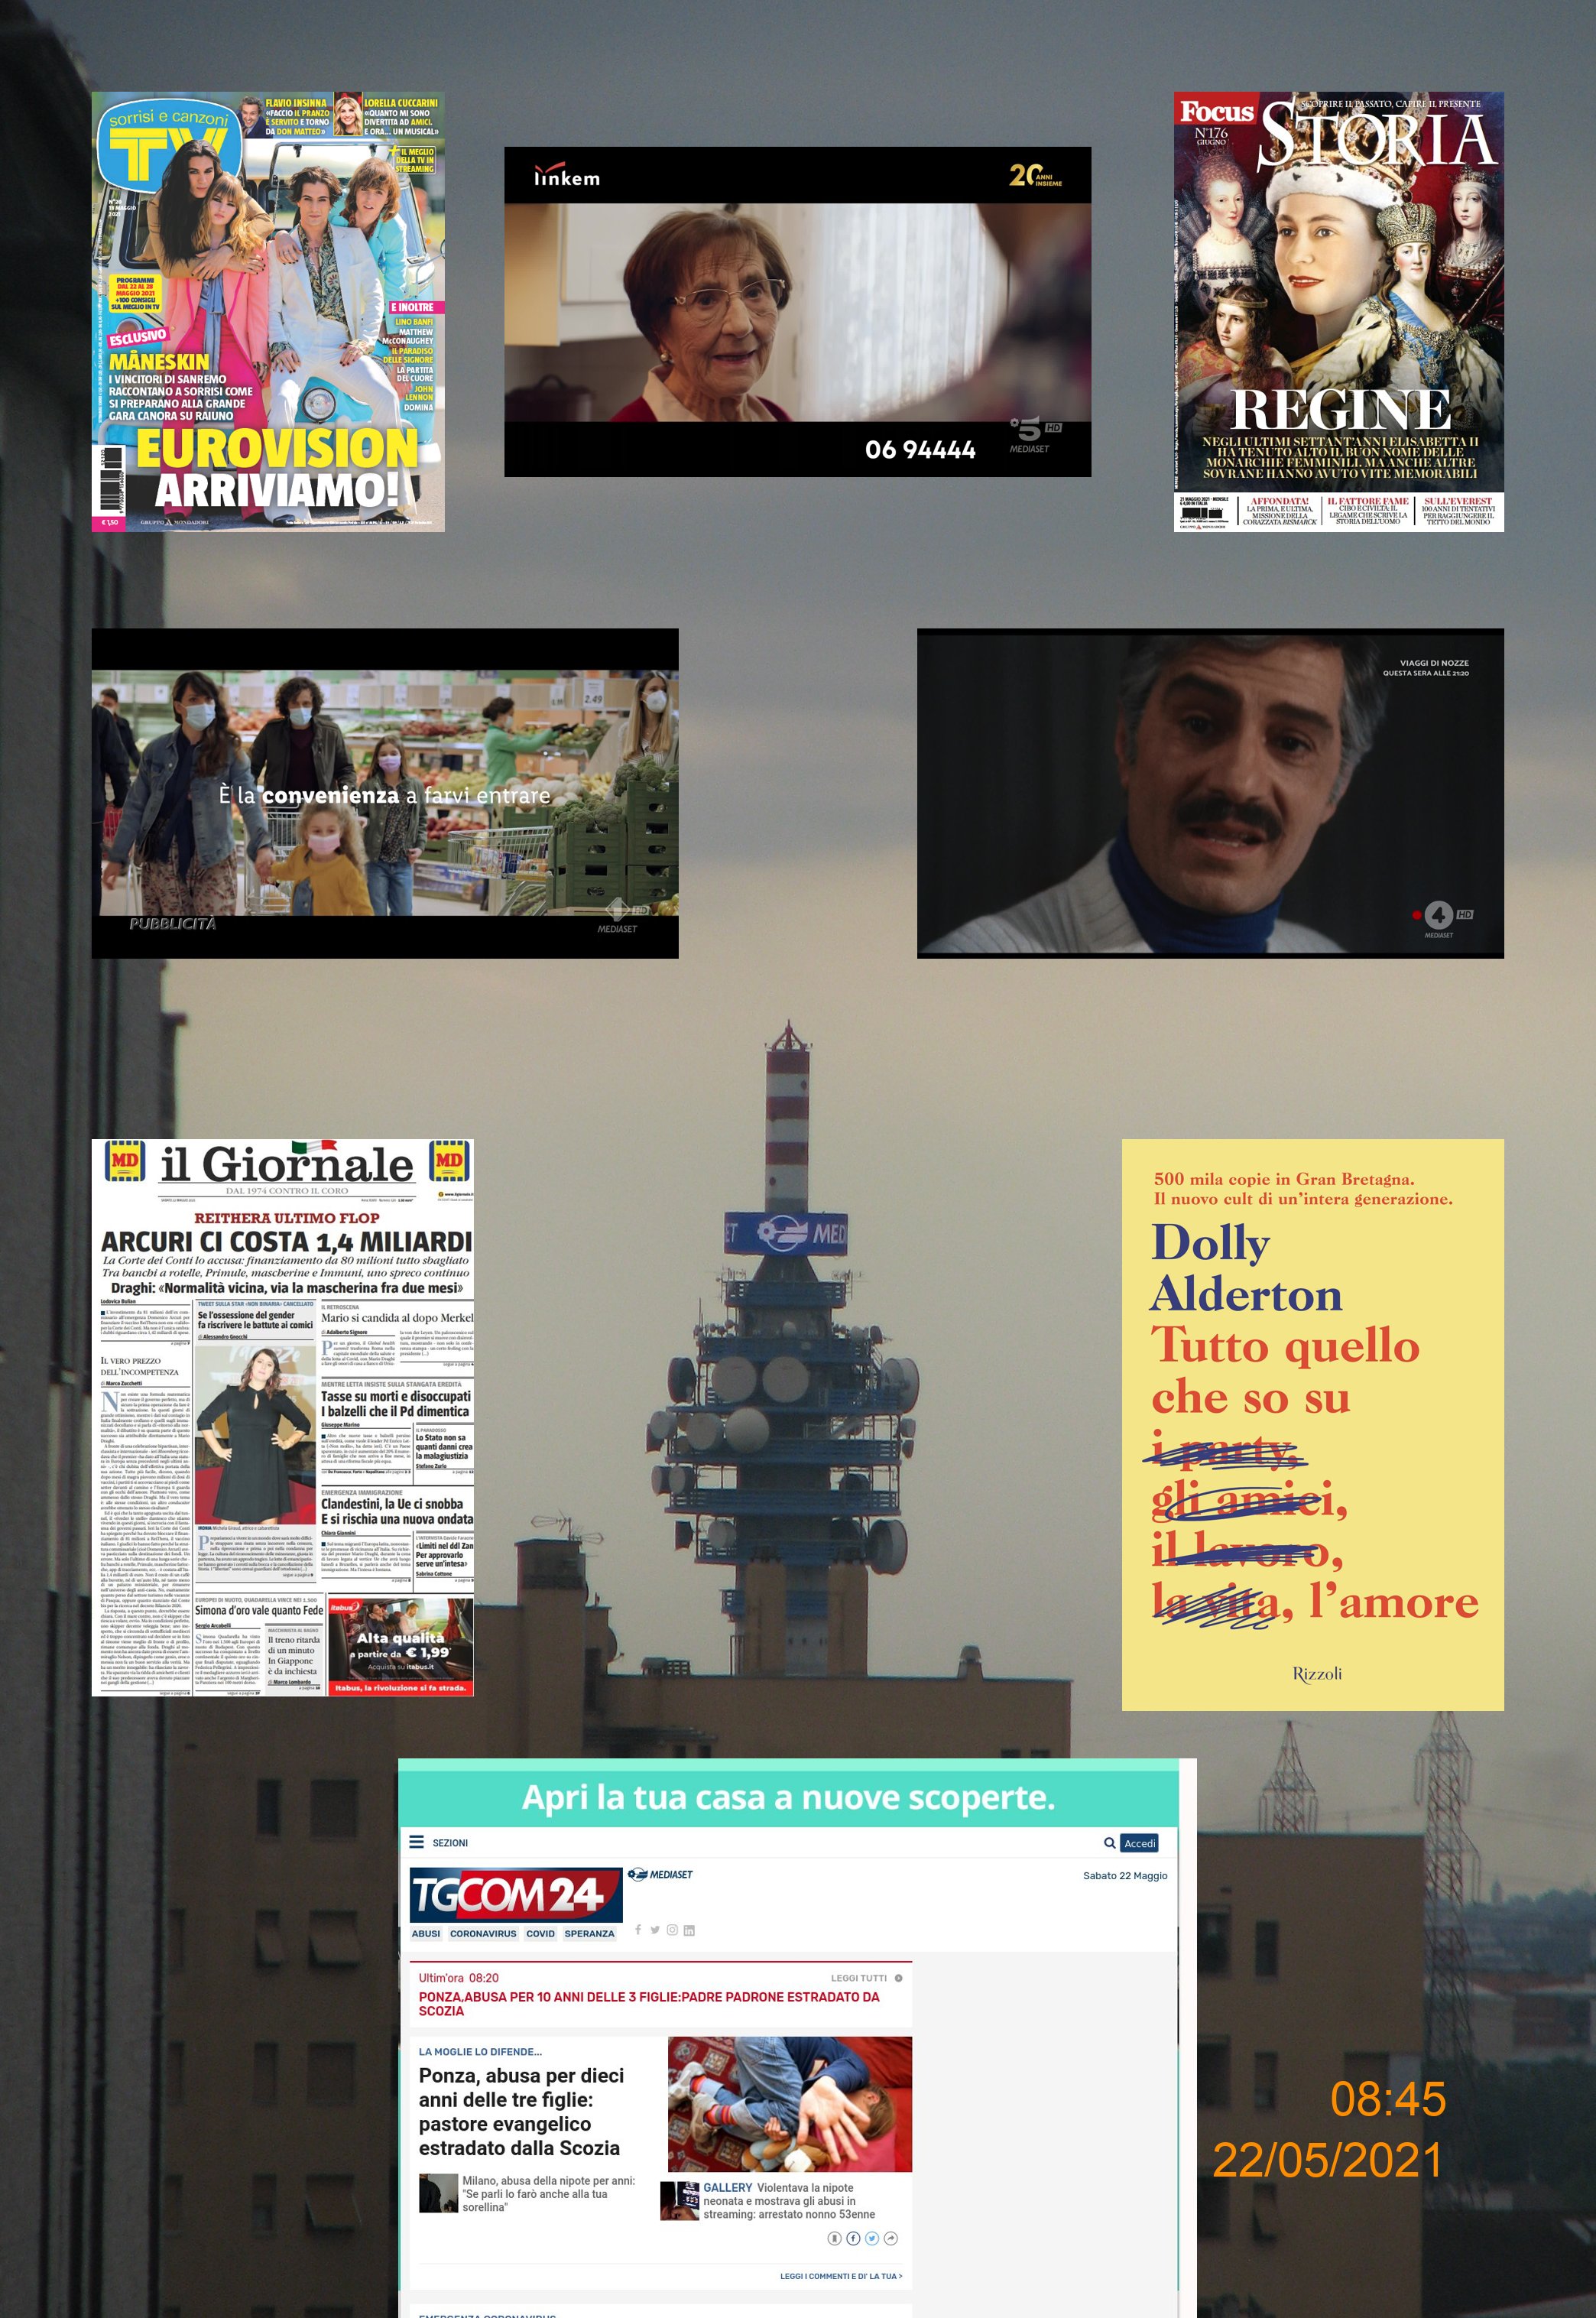
Task: Click the search magnifier icon on TGCOM24
Action: (1110, 1843)
